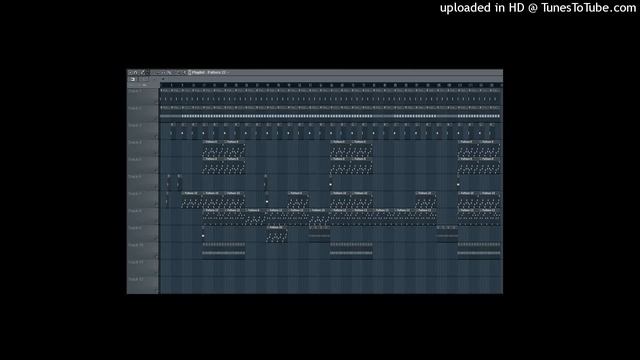Screen dimensions: 640x360
Task: Select the Track 4 header
Action: [142, 148]
